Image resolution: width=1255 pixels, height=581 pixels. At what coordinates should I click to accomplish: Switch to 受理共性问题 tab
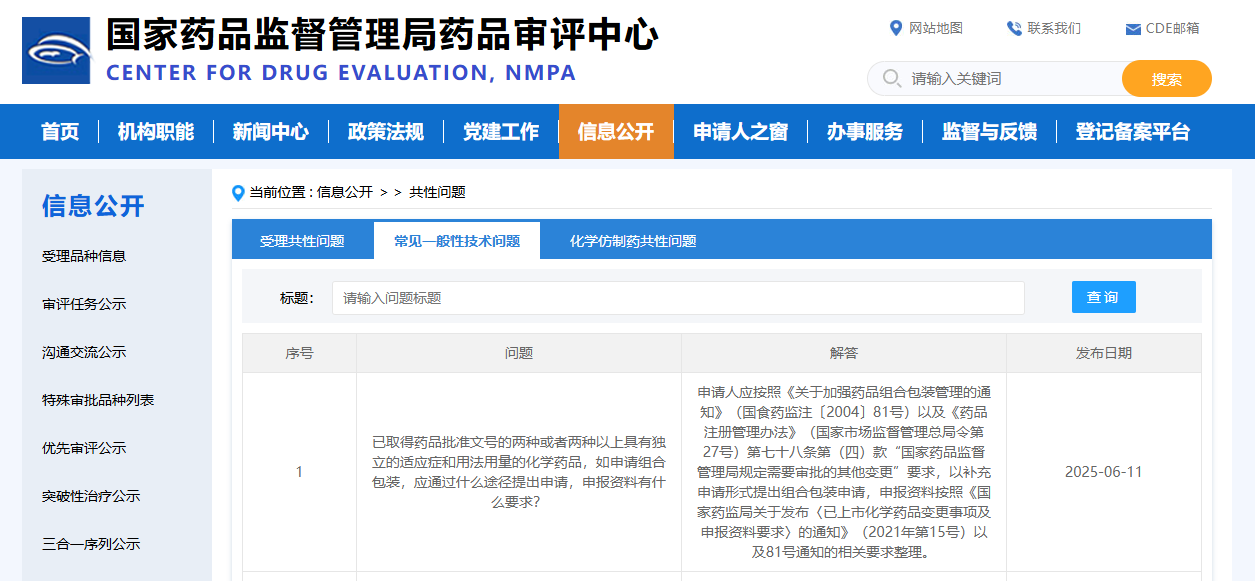302,241
